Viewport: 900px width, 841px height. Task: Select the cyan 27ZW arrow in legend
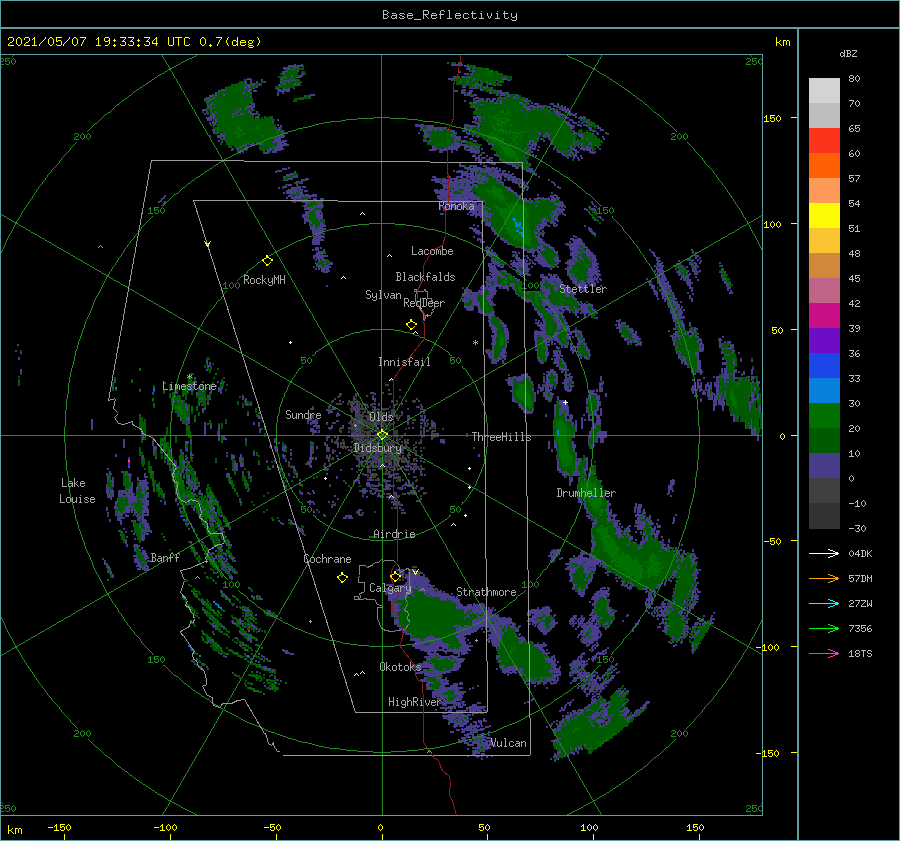(824, 603)
